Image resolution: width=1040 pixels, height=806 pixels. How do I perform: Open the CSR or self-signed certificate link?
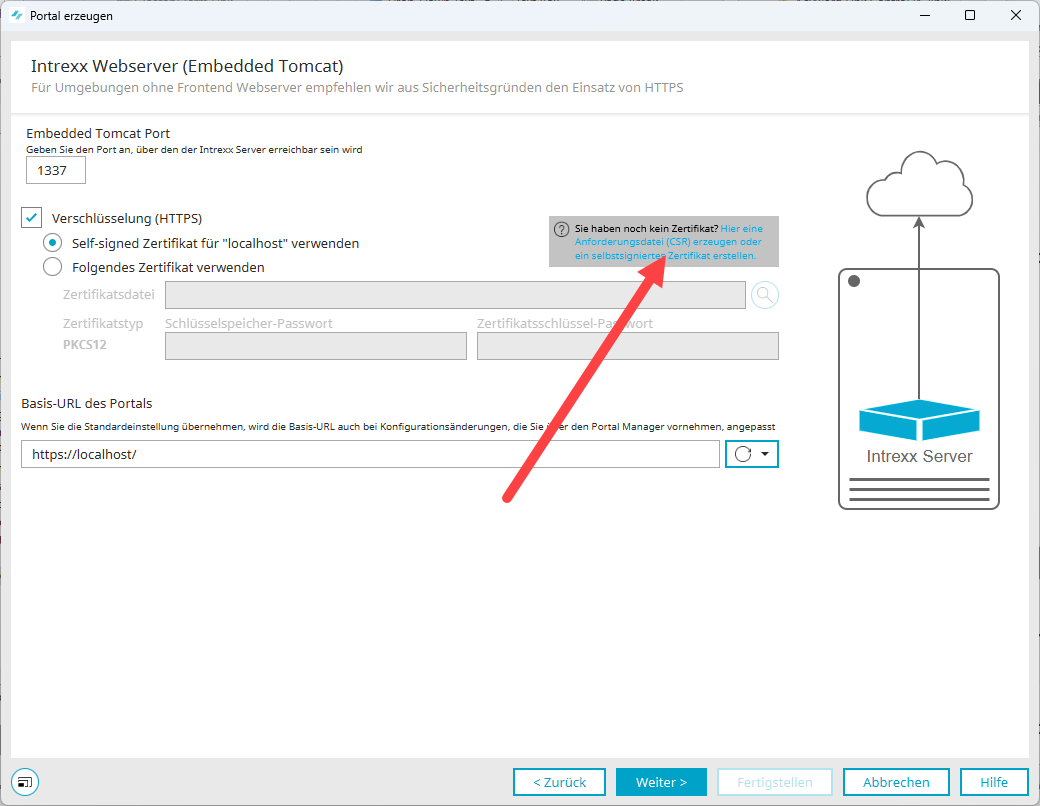pyautogui.click(x=669, y=242)
